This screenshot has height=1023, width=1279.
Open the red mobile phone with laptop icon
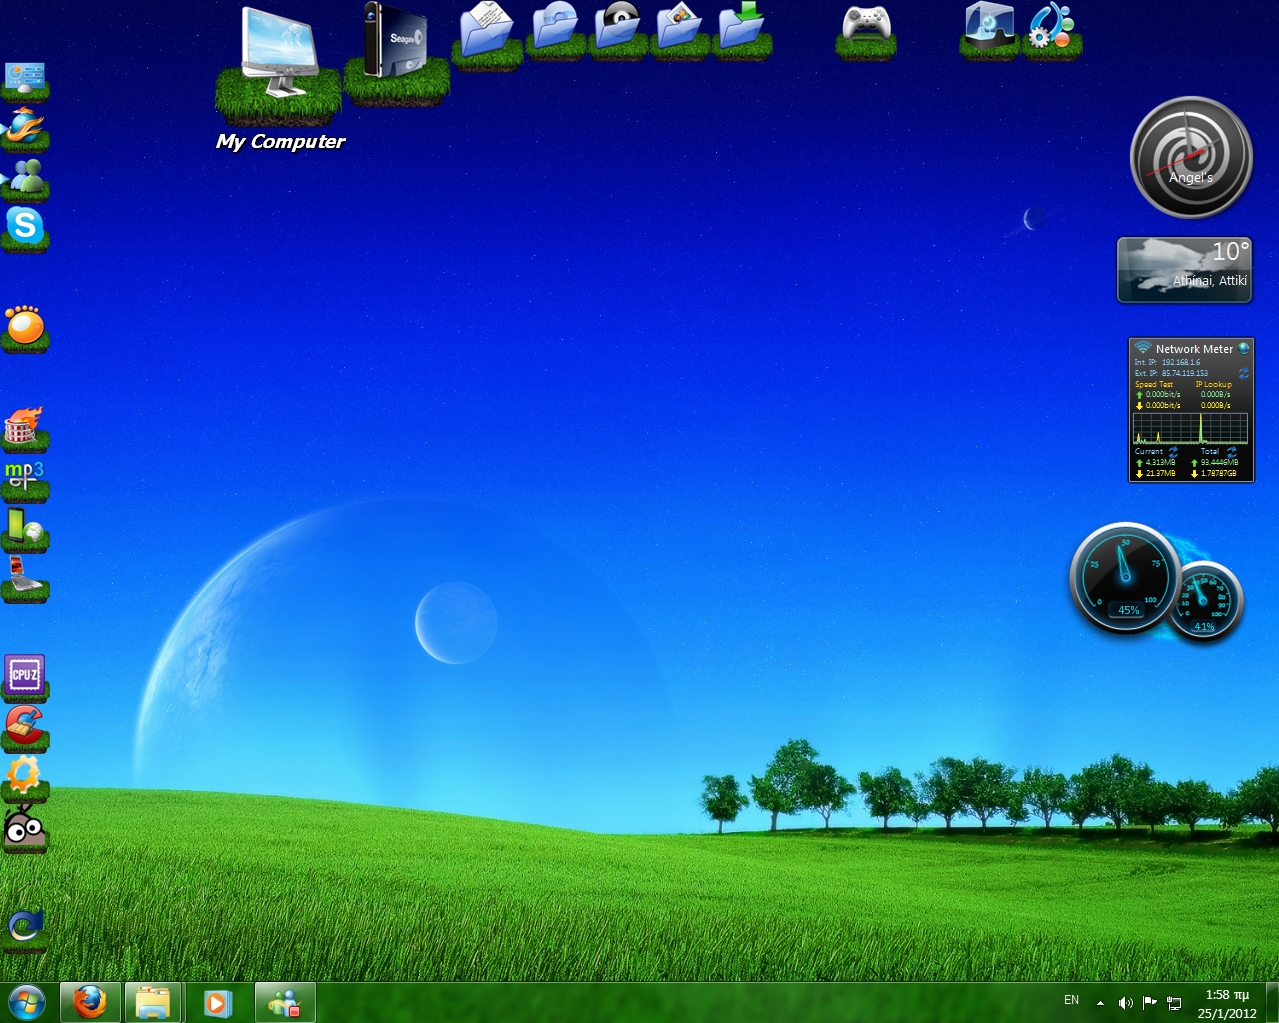(25, 577)
